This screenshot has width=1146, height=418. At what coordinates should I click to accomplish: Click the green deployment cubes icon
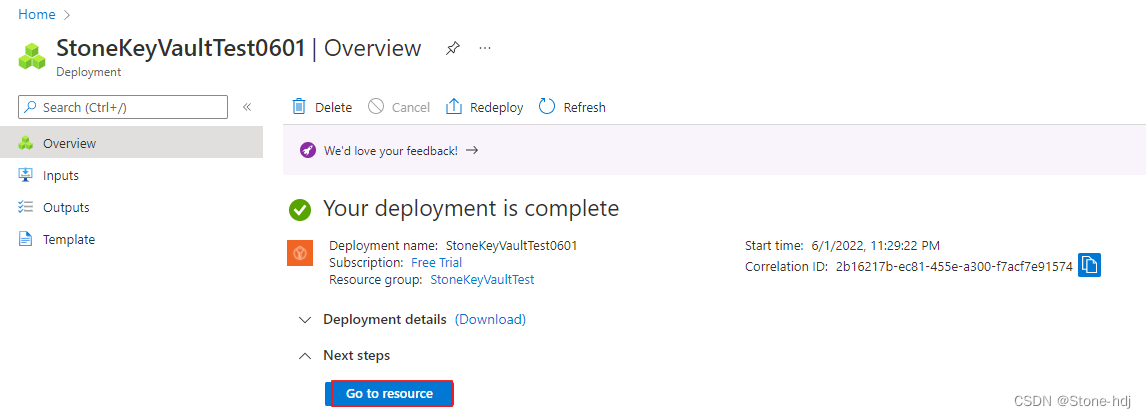(33, 56)
